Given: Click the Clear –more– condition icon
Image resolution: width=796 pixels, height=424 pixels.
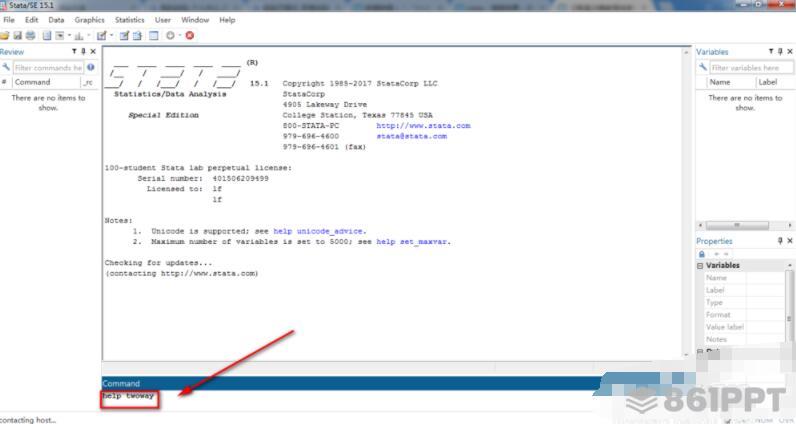Looking at the screenshot, I should tap(170, 36).
